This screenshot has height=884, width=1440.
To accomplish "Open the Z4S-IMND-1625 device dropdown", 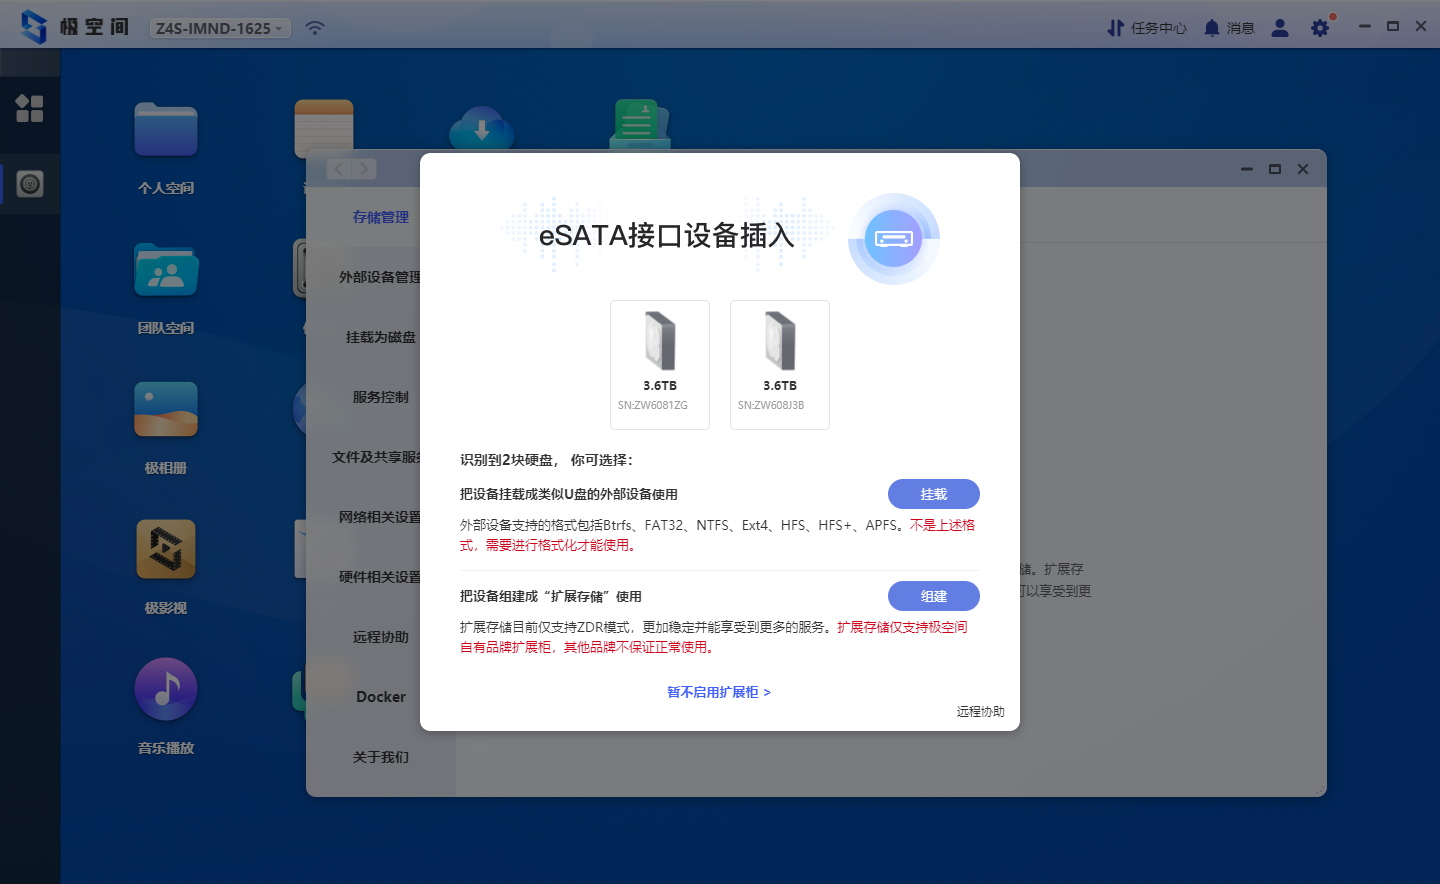I will (220, 28).
